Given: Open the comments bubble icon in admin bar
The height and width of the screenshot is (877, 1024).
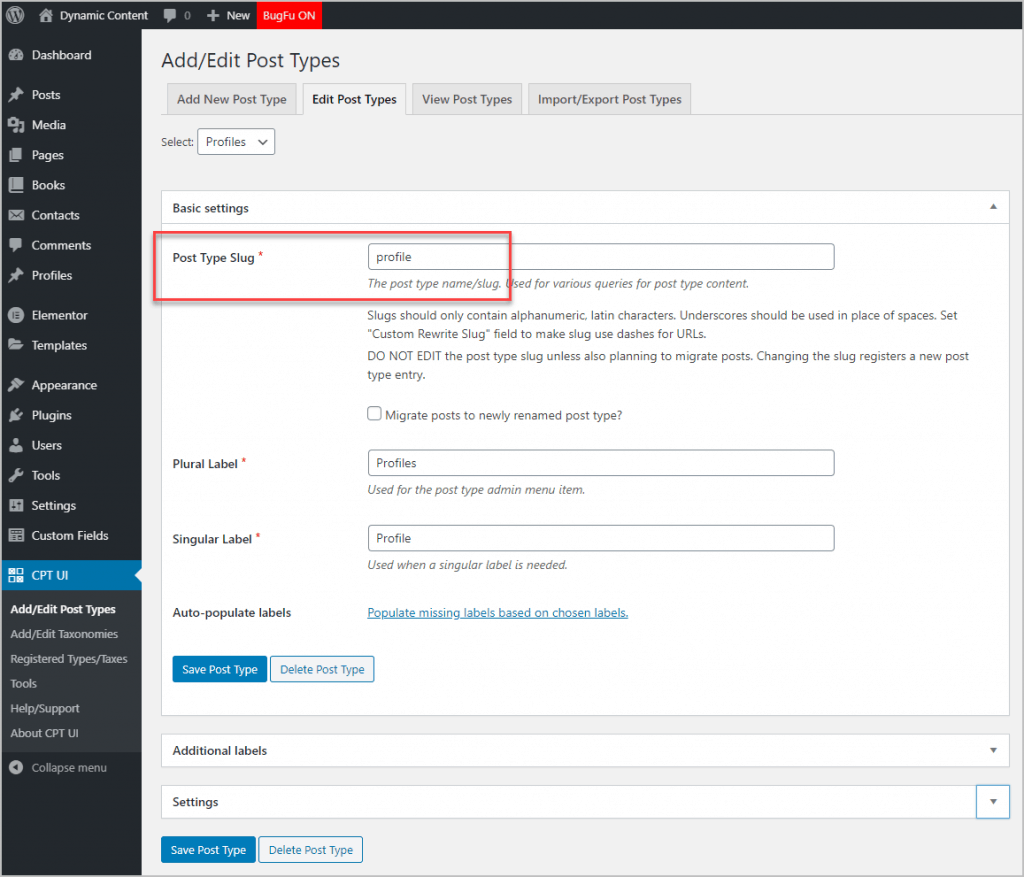Looking at the screenshot, I should (x=170, y=15).
